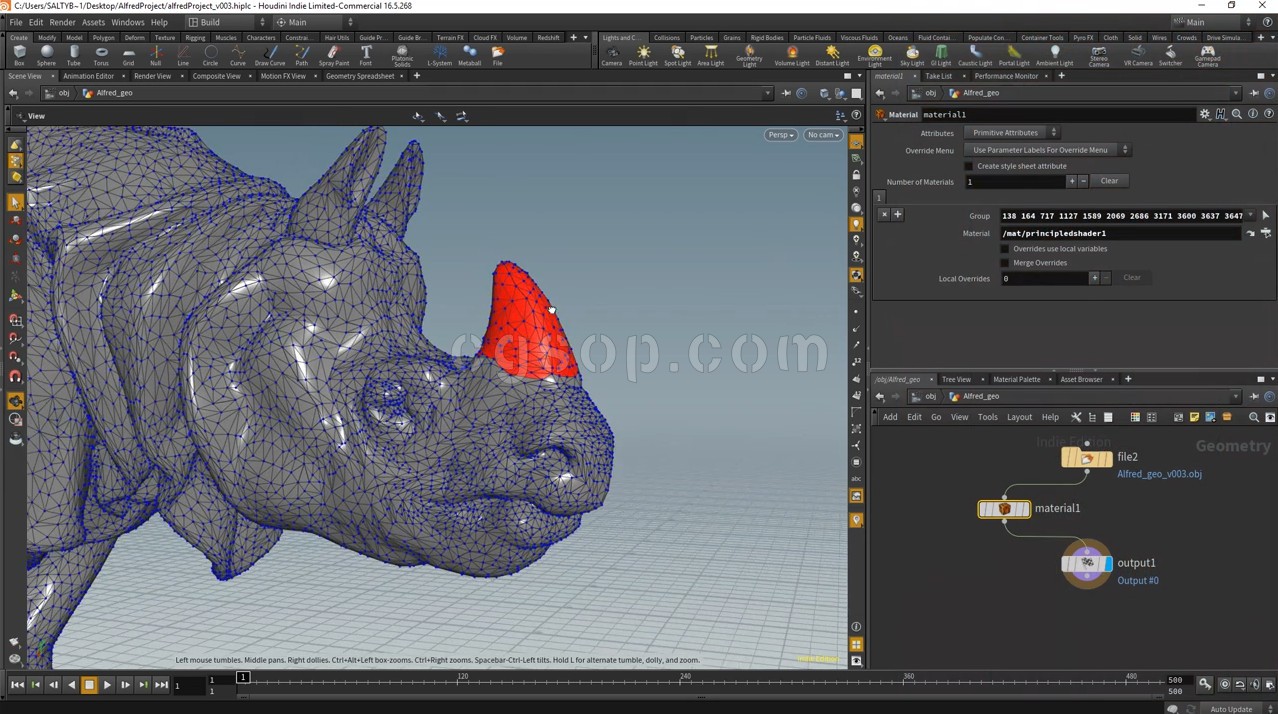Screen dimensions: 1278x714
Task: Click the Group primitive numbers field
Action: click(1121, 215)
